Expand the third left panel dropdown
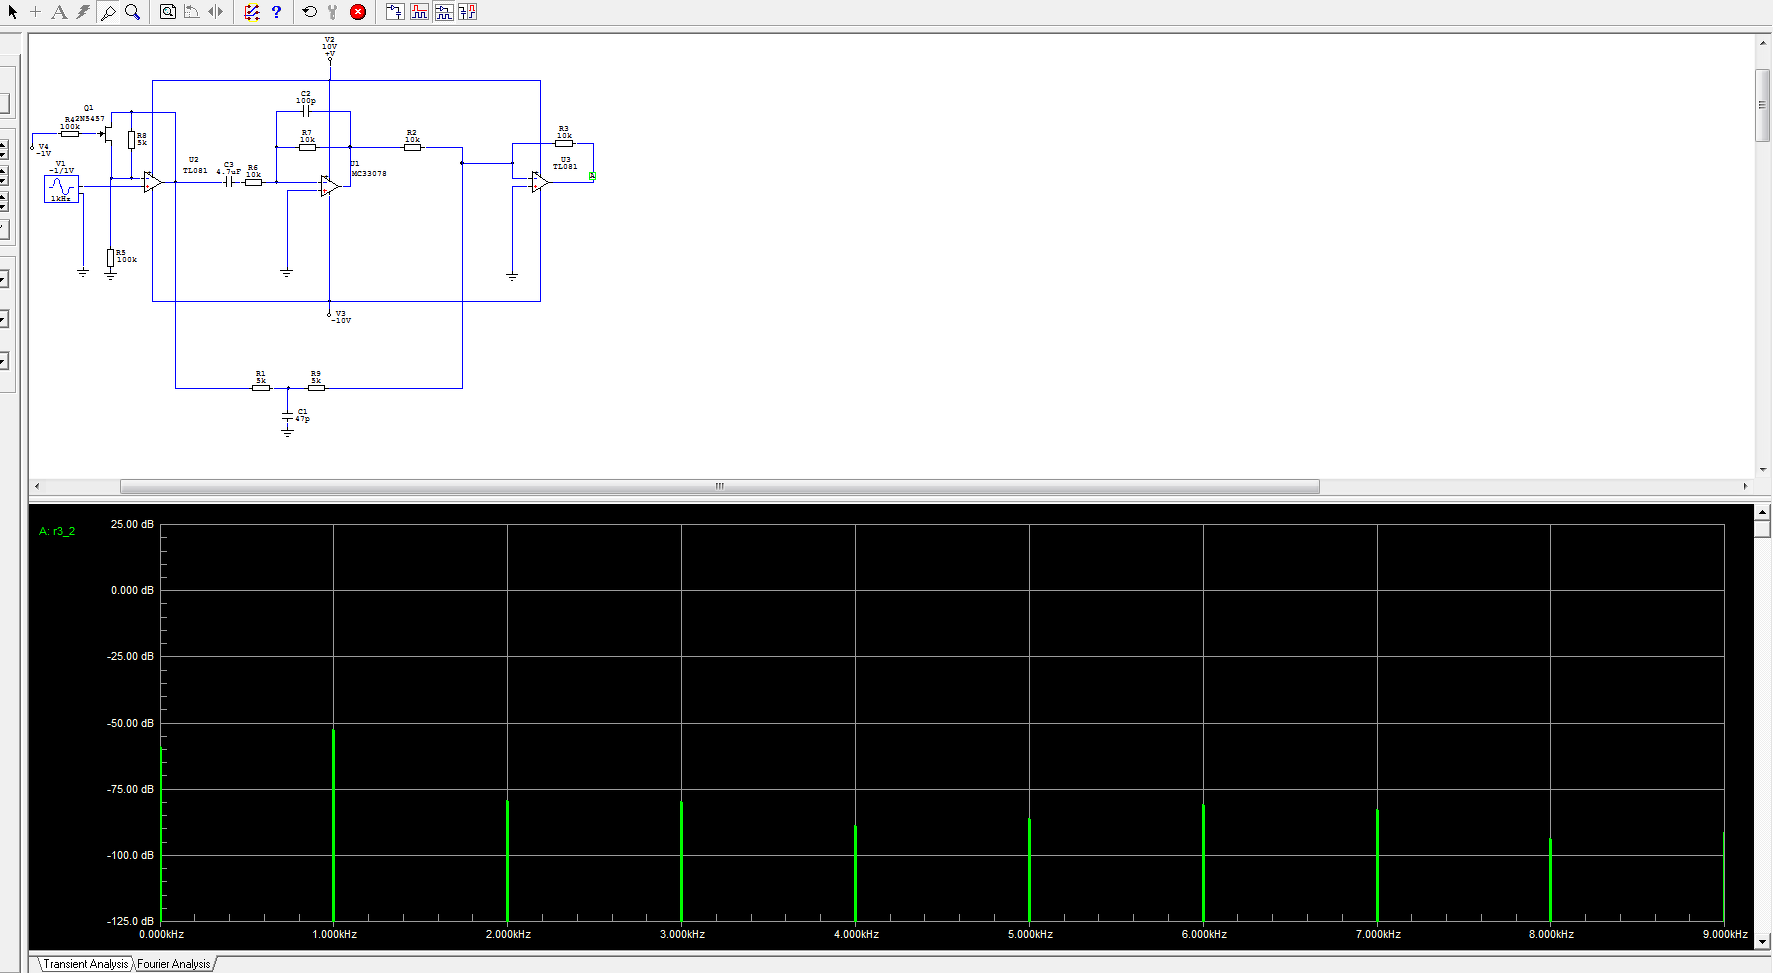This screenshot has width=1773, height=973. click(4, 361)
